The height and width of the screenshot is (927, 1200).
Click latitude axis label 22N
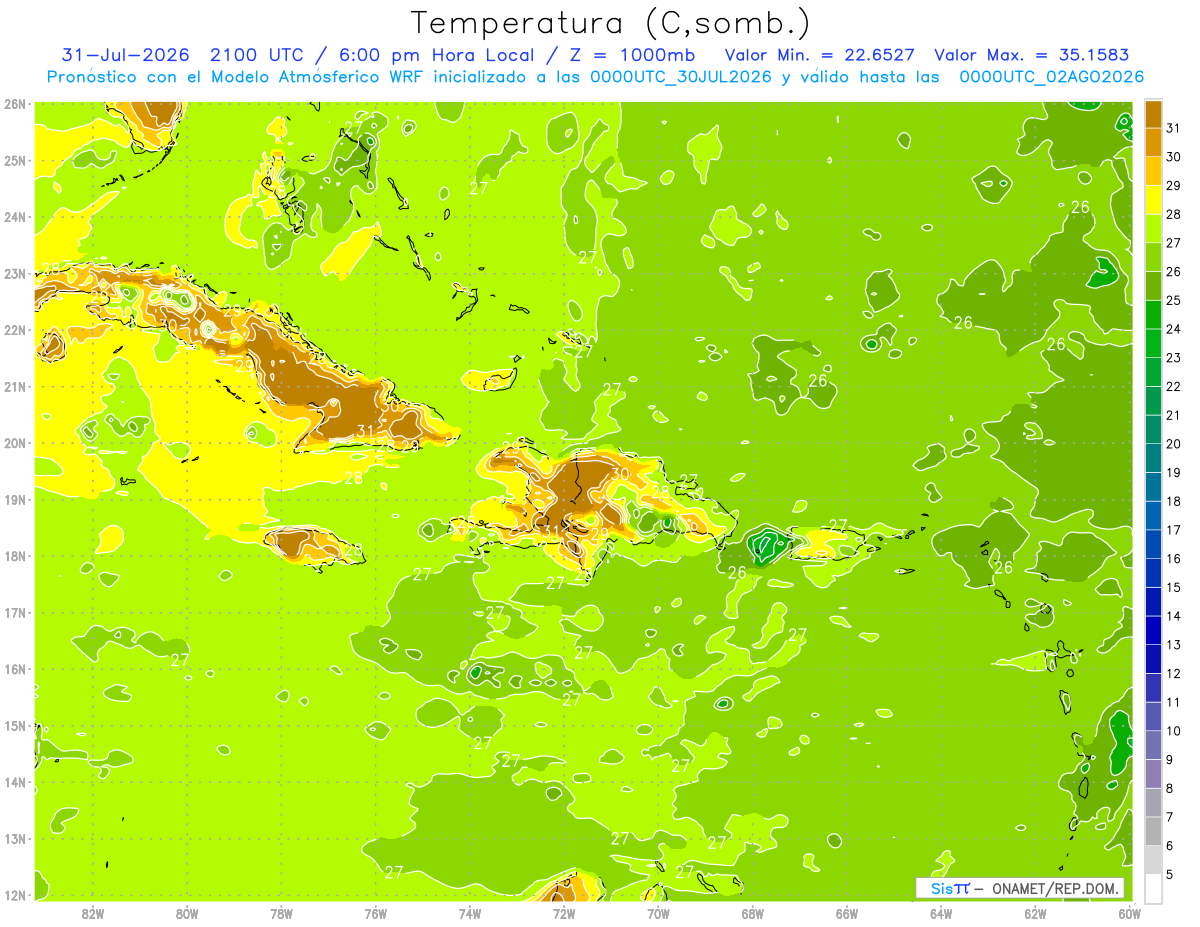[x=14, y=330]
